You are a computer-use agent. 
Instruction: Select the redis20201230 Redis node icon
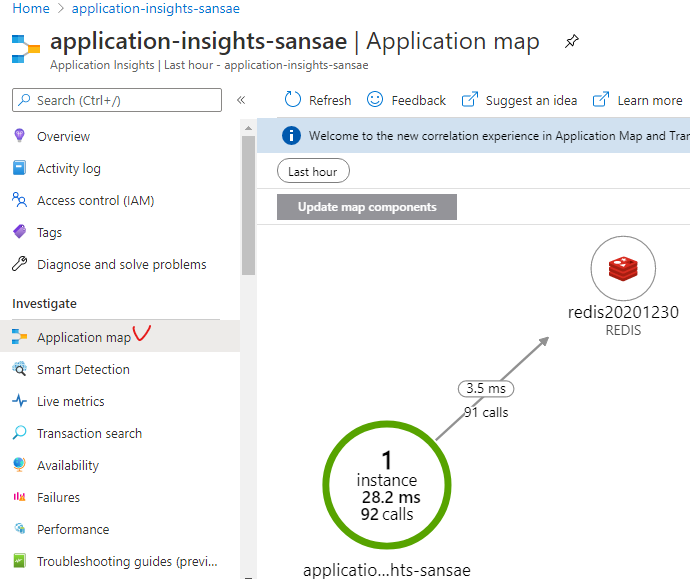tap(623, 268)
